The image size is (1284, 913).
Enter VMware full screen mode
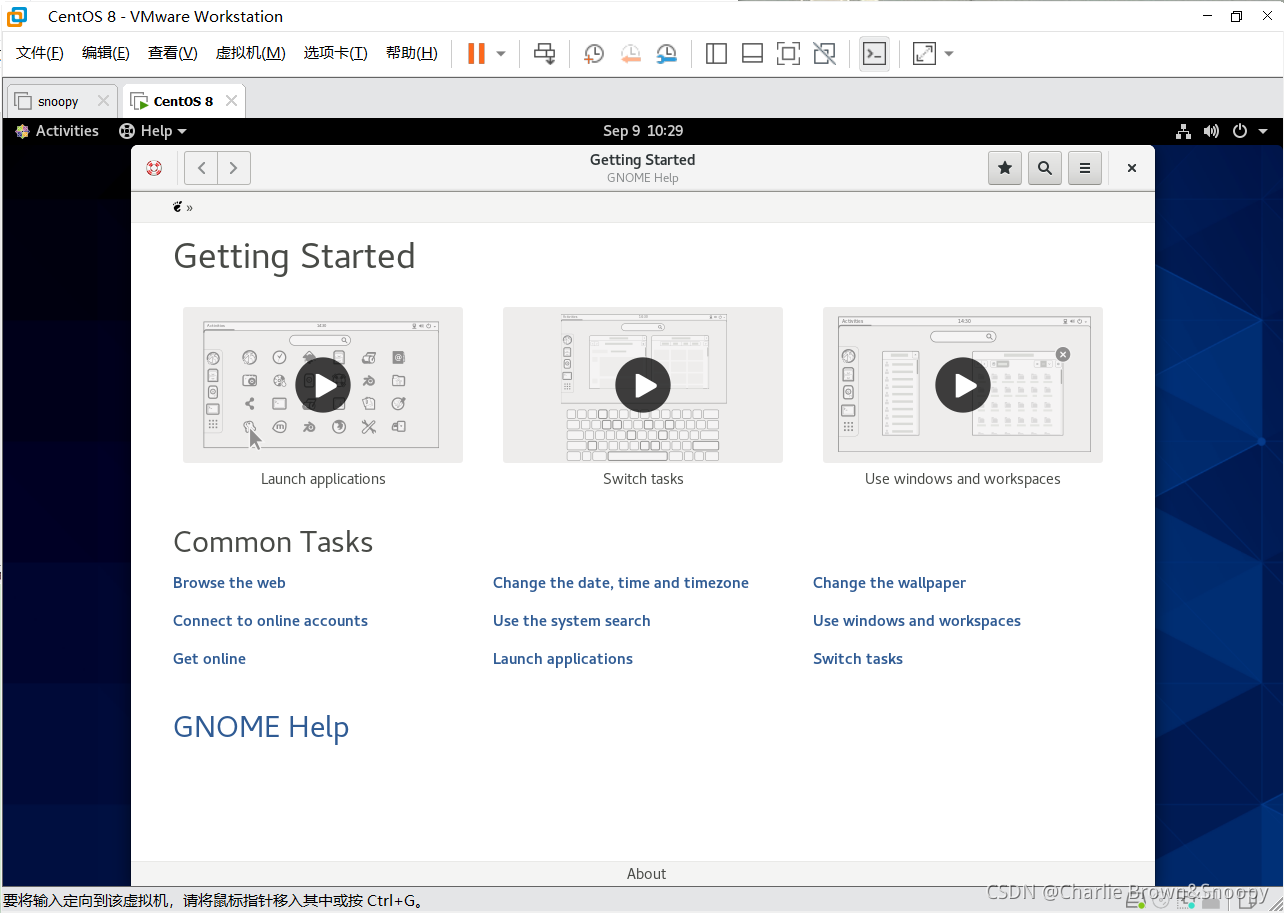[788, 54]
